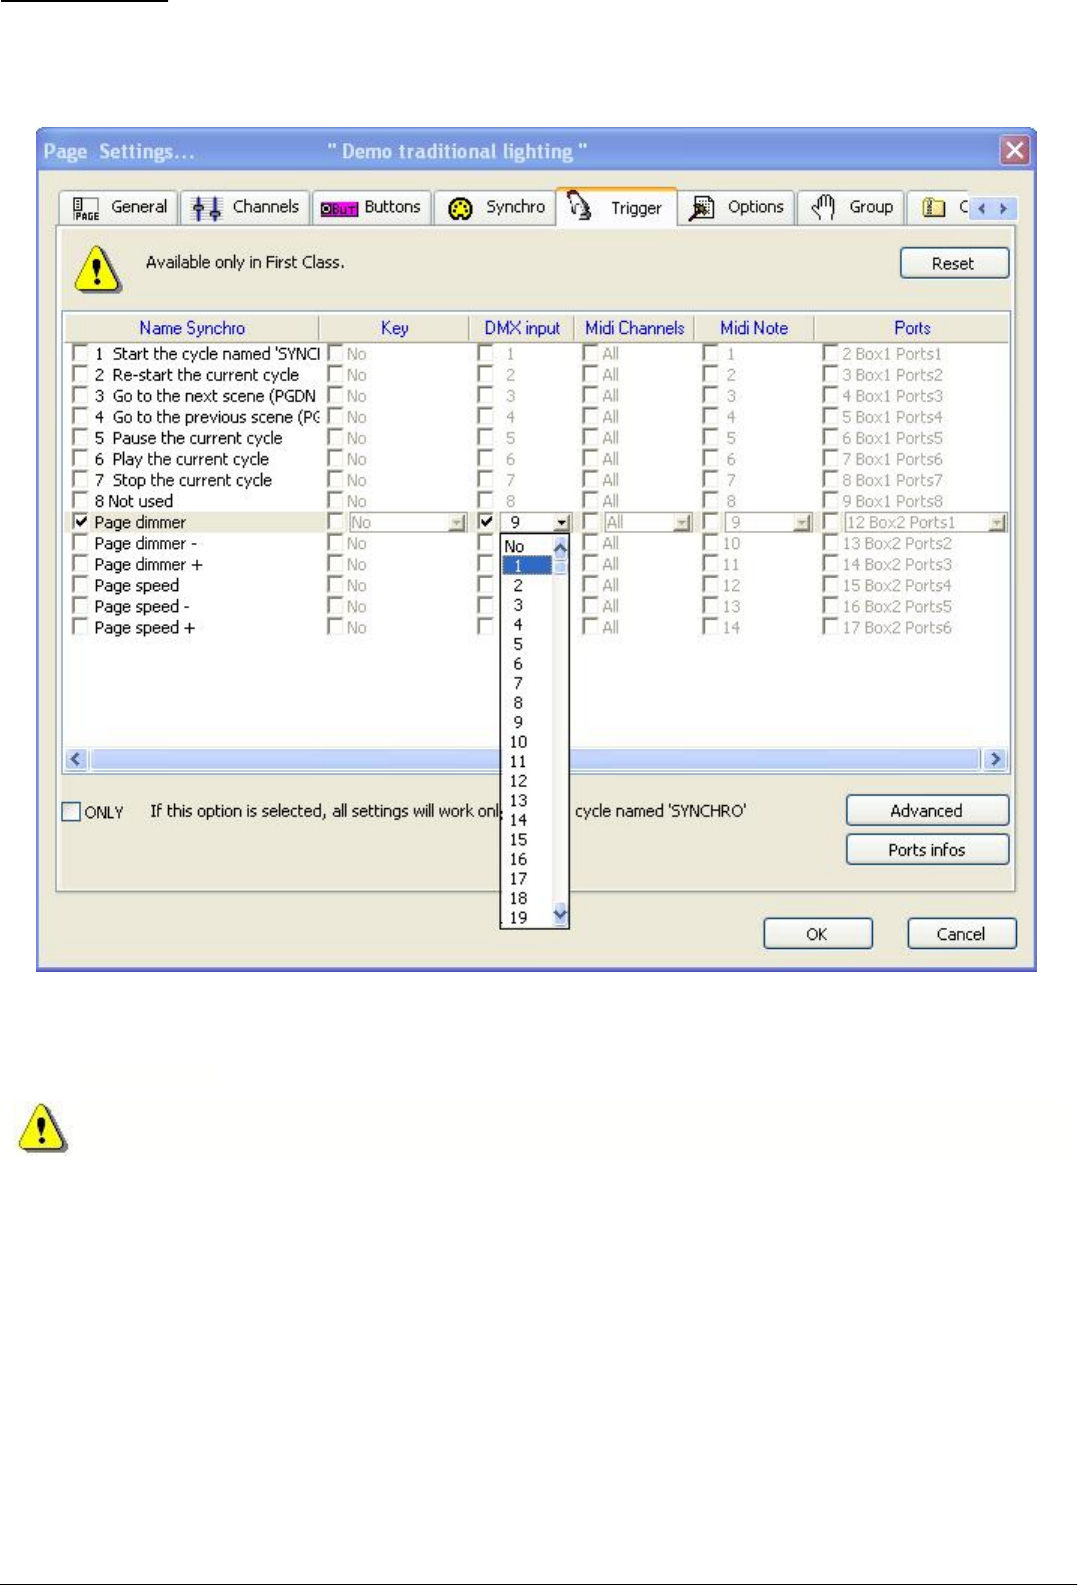Open Ports infos
Viewport: 1078px width, 1585px height.
pos(927,849)
